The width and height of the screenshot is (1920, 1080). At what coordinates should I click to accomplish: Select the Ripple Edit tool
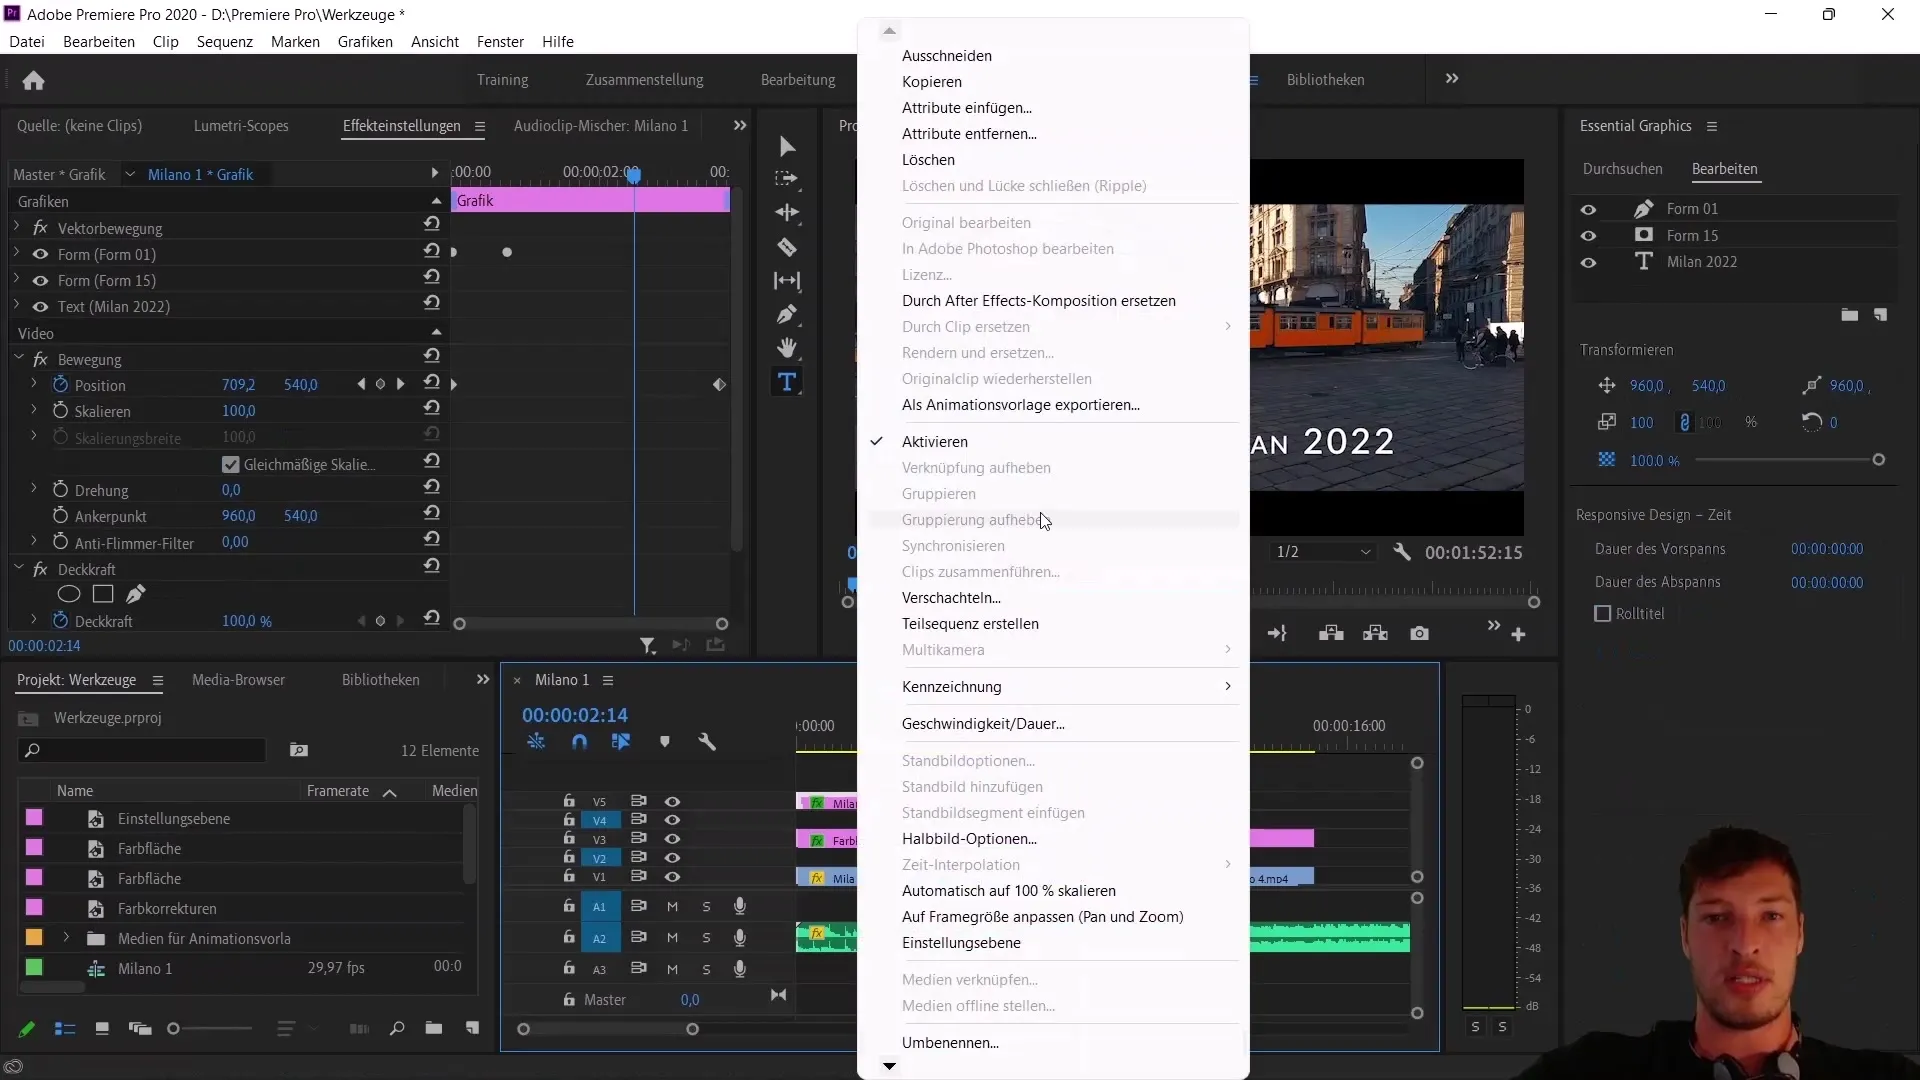tap(787, 213)
